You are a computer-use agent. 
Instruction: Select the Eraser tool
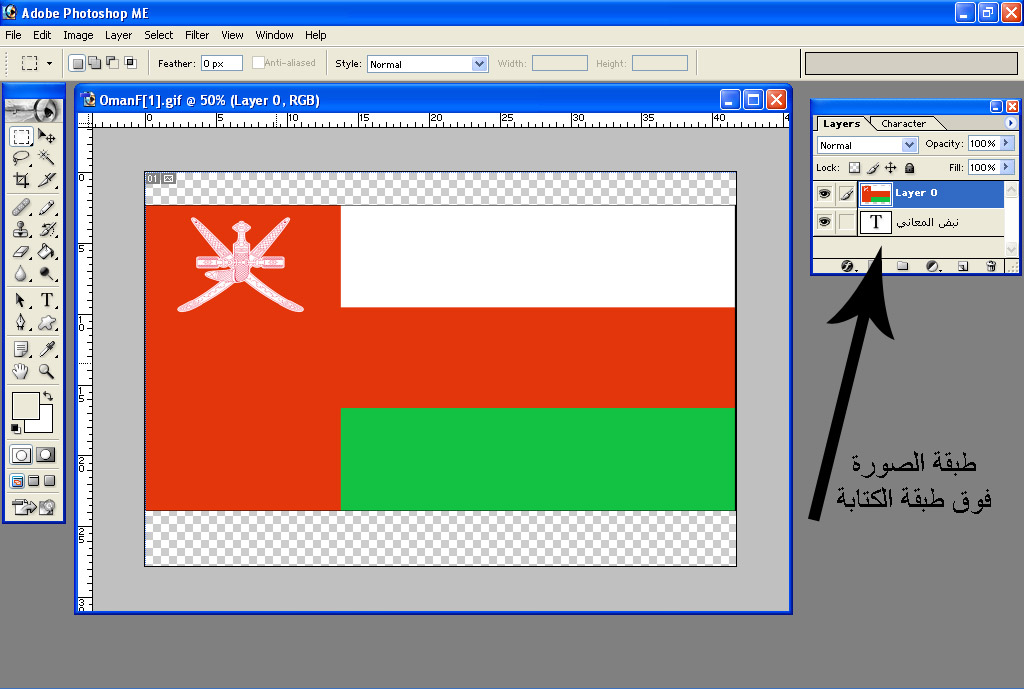(x=21, y=251)
